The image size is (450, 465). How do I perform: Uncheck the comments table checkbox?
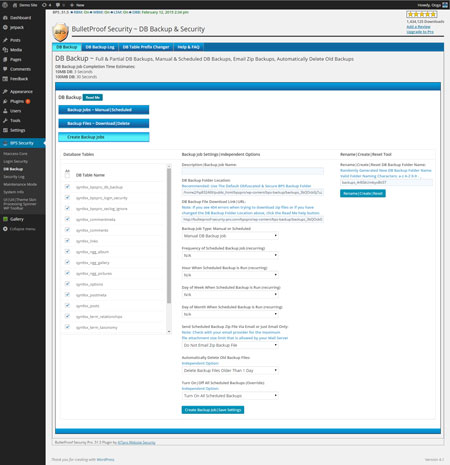point(67,230)
